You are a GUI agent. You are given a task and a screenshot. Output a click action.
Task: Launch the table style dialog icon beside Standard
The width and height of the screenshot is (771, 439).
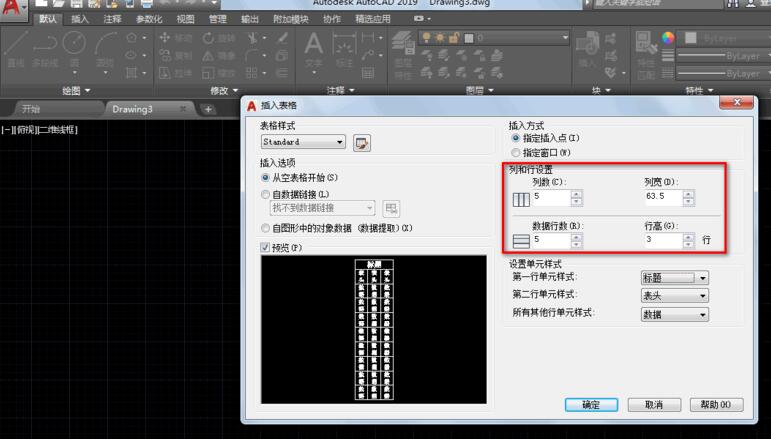point(362,143)
